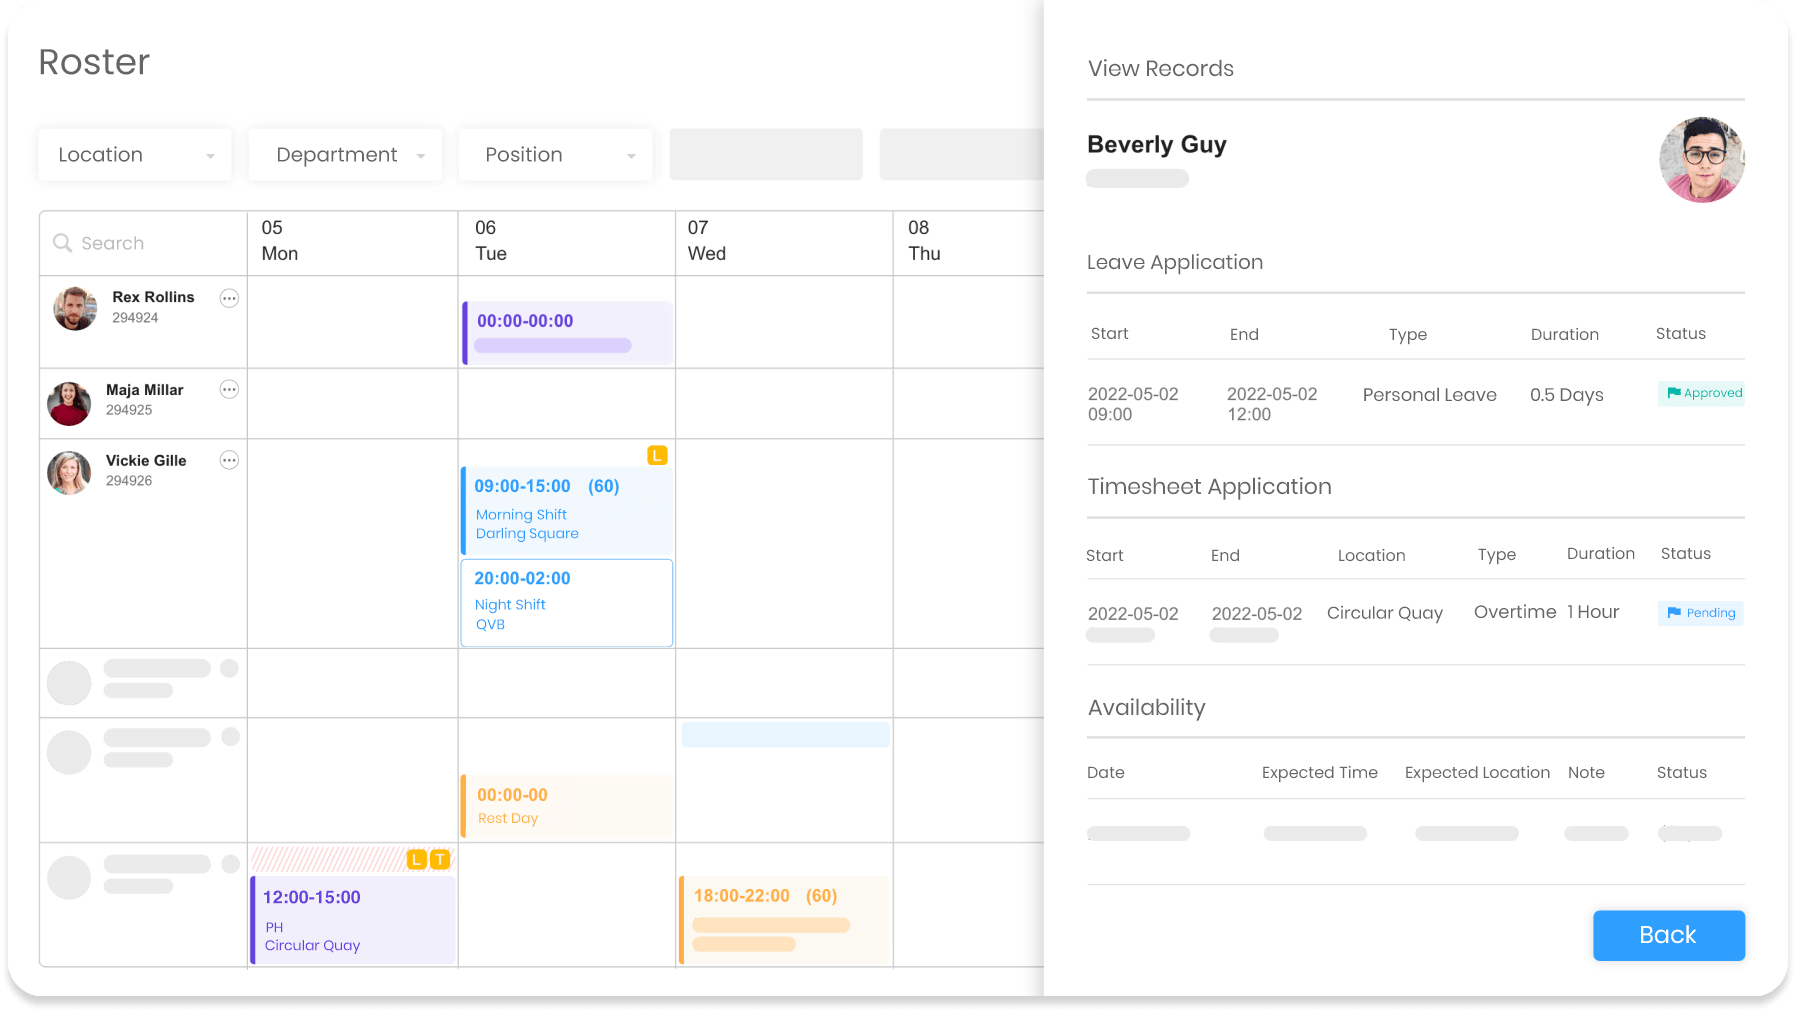Expand the Location filter dropdown
This screenshot has width=1796, height=1012.
coord(135,155)
